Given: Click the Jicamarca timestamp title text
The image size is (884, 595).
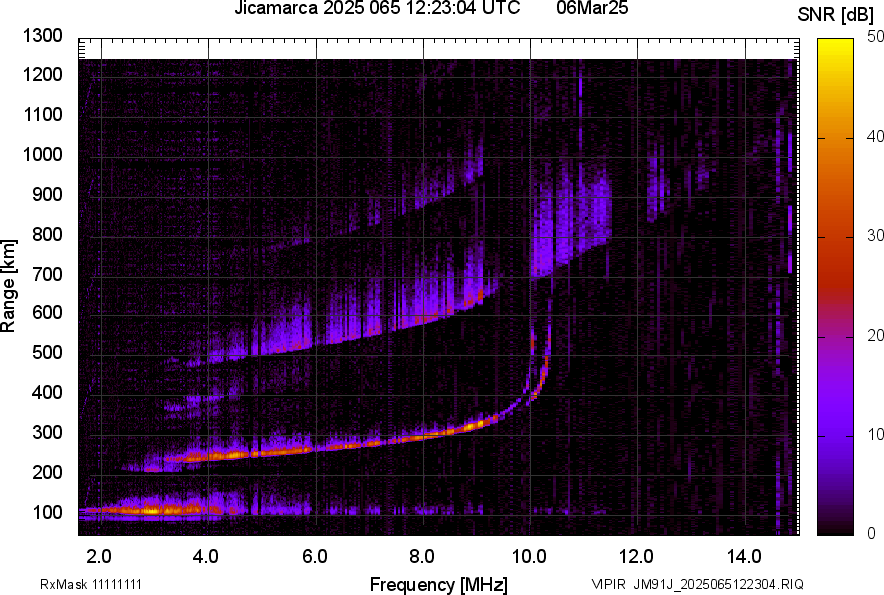Looking at the screenshot, I should (376, 10).
